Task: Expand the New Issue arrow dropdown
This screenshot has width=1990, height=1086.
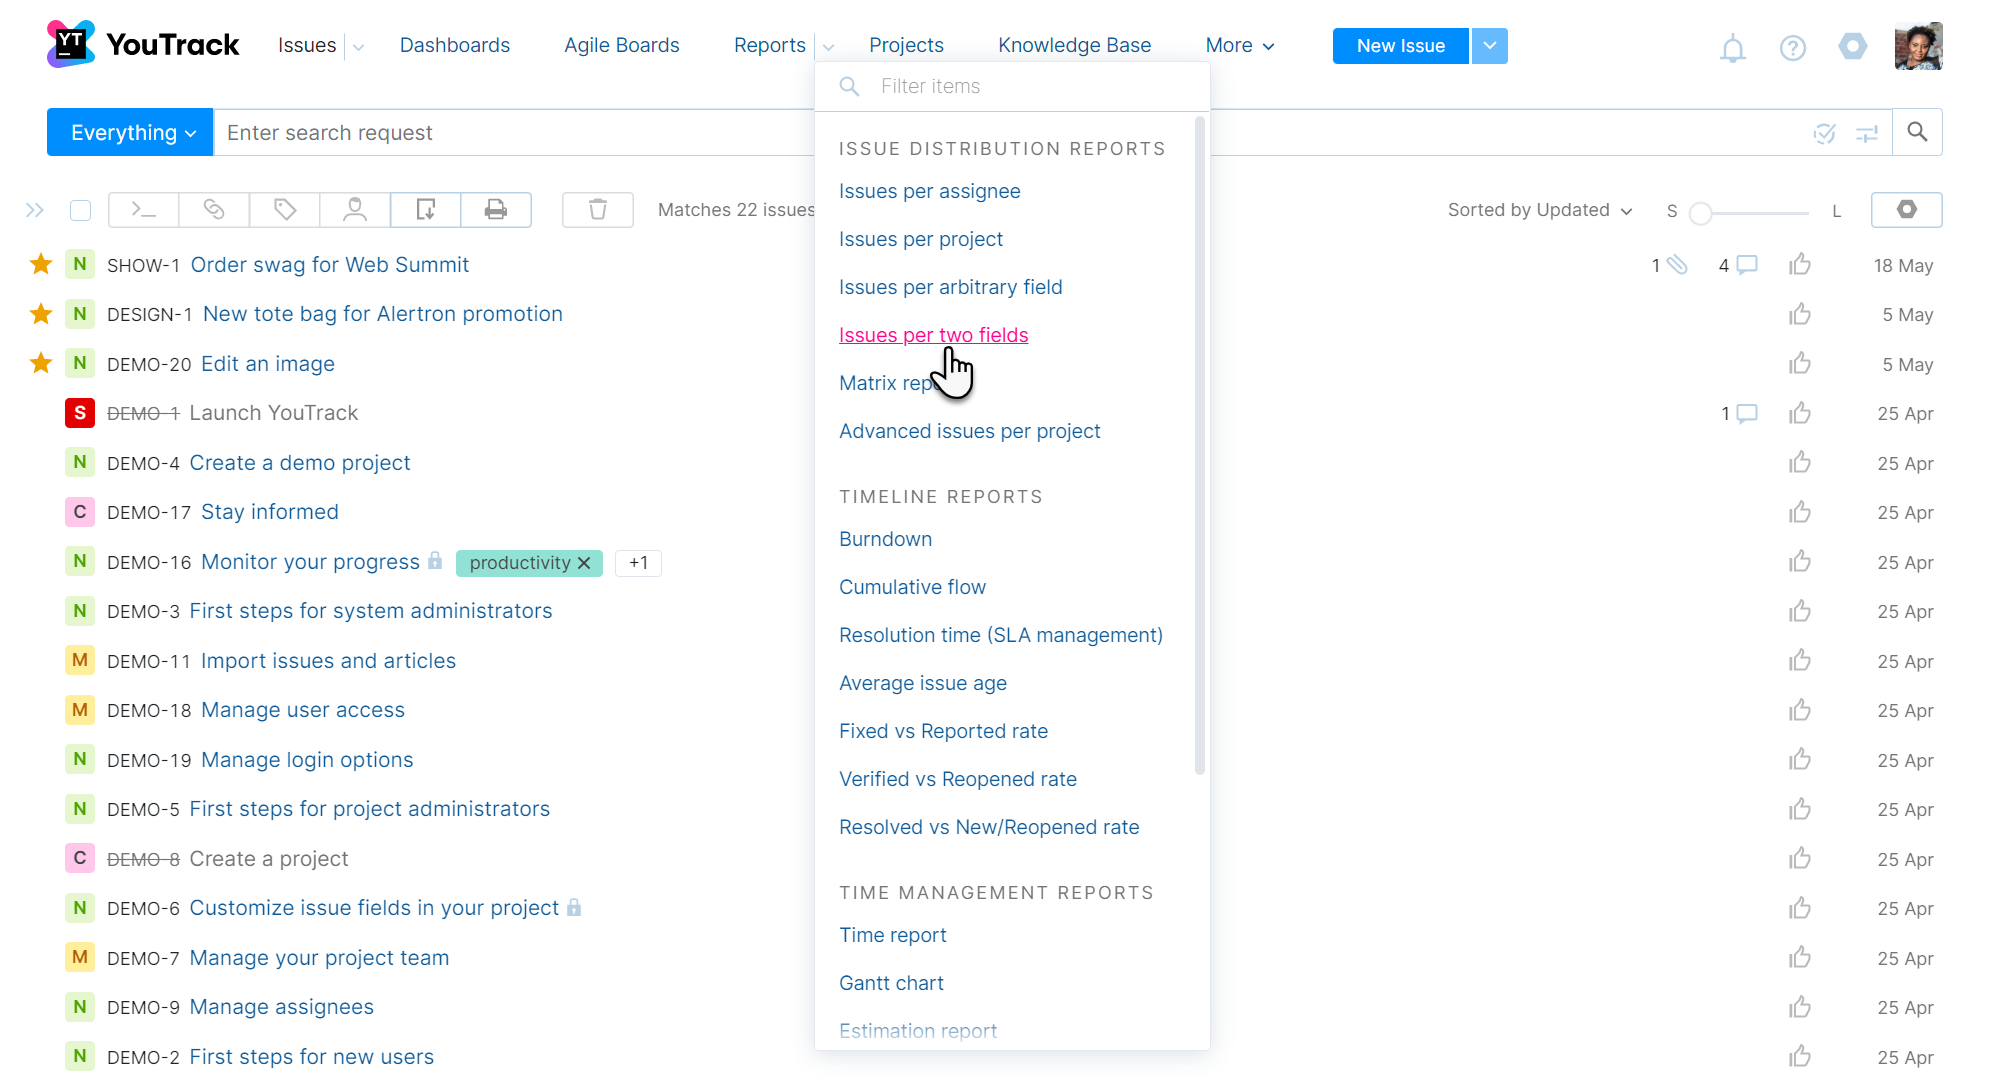Action: click(x=1489, y=46)
